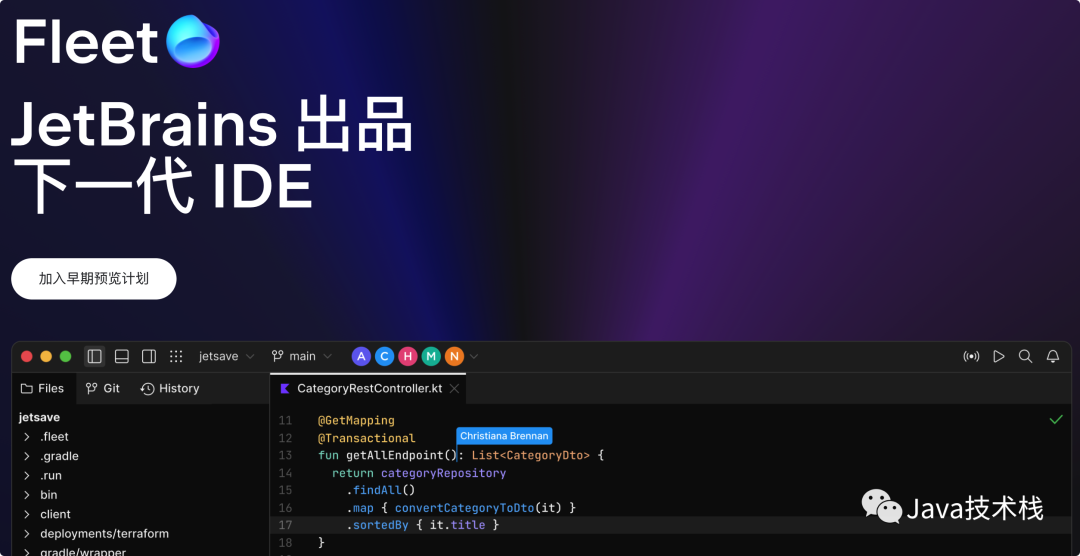The image size is (1080, 556).
Task: Expand the .gradle folder
Action: tap(26, 456)
